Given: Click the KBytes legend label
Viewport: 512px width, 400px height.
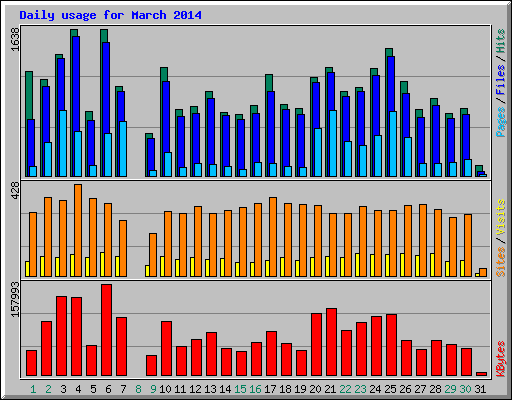Looking at the screenshot, I should click(x=501, y=359).
